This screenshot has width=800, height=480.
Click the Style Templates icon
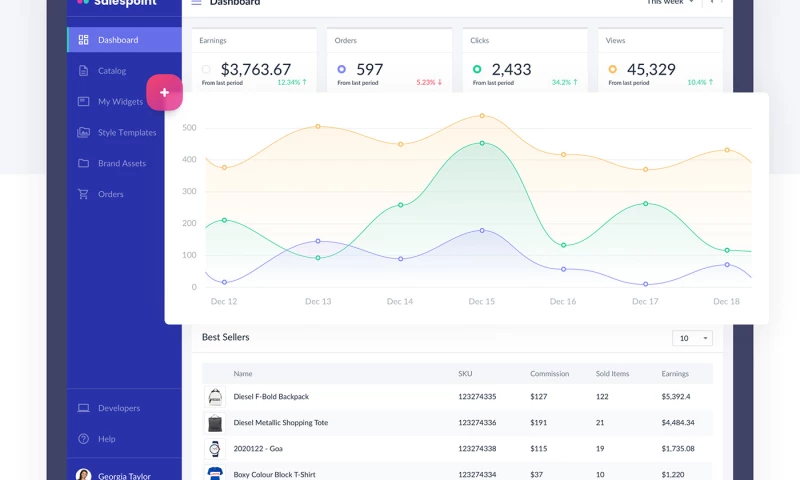(83, 132)
